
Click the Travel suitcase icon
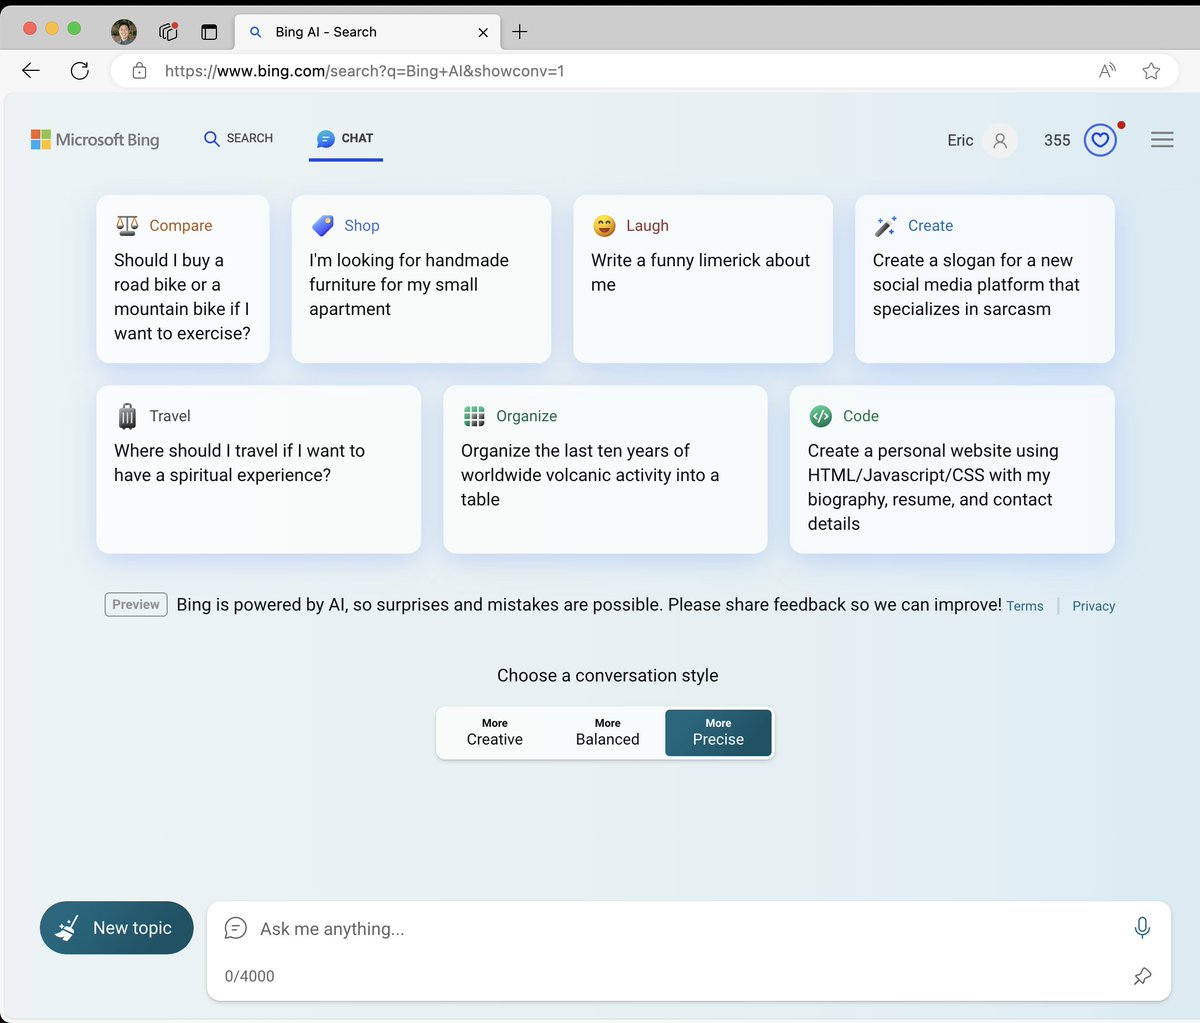point(128,415)
